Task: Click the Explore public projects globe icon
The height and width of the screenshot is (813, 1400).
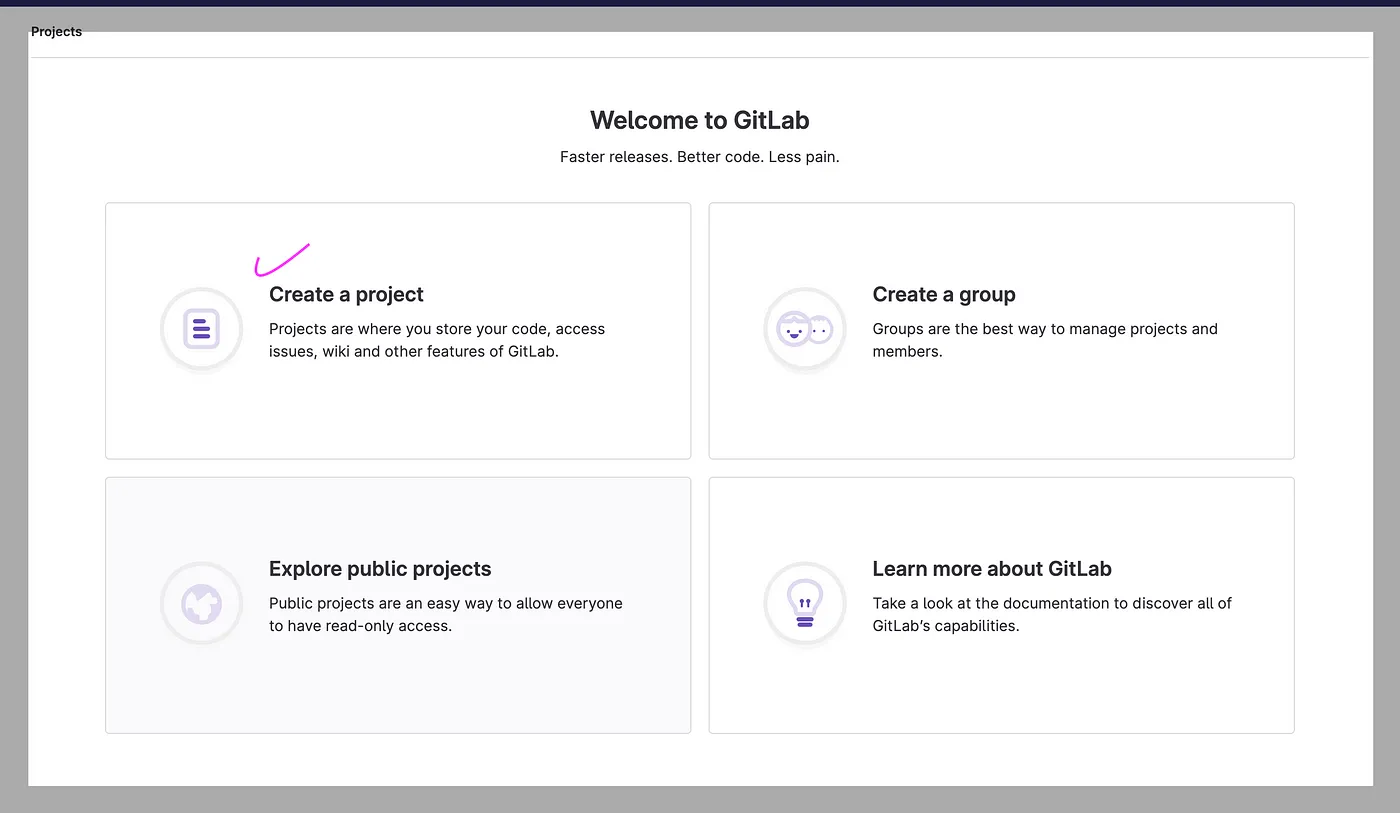Action: click(202, 603)
